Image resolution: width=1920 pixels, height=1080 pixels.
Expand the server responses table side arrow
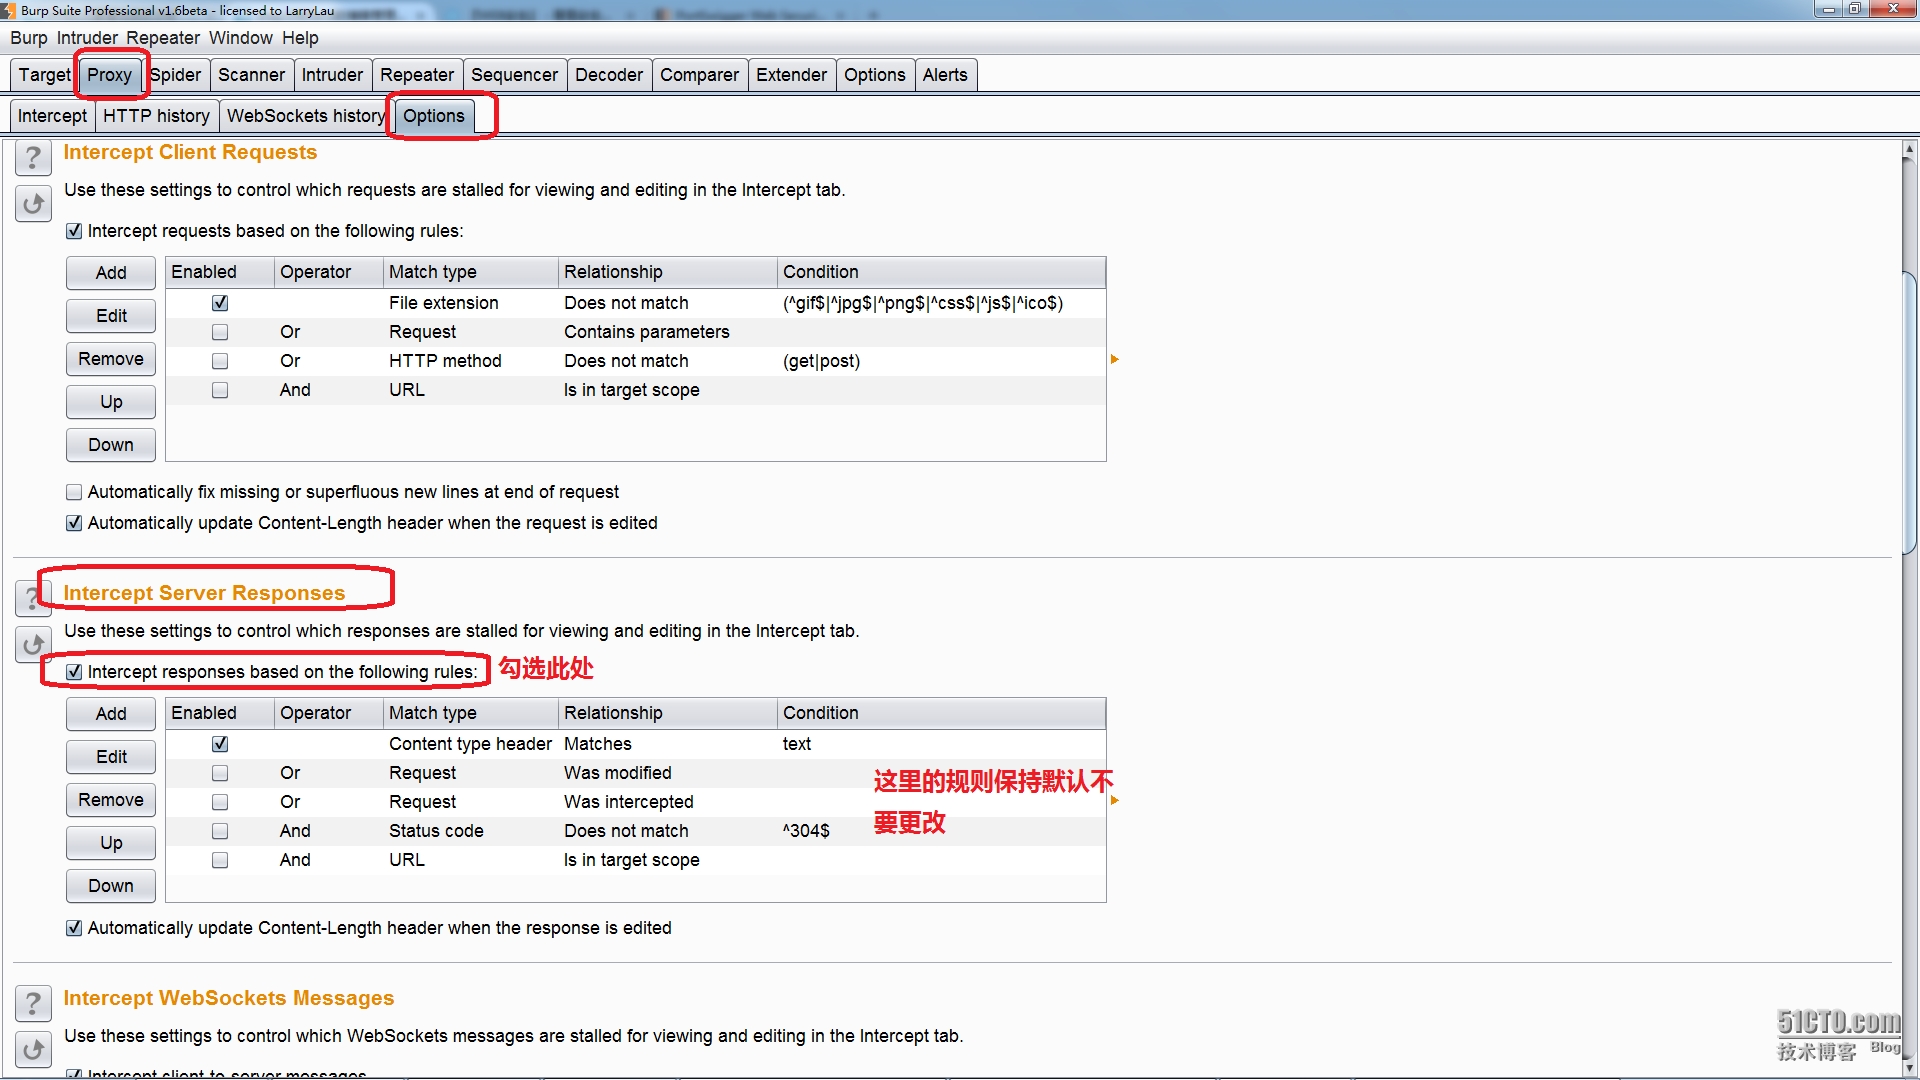tap(1114, 800)
